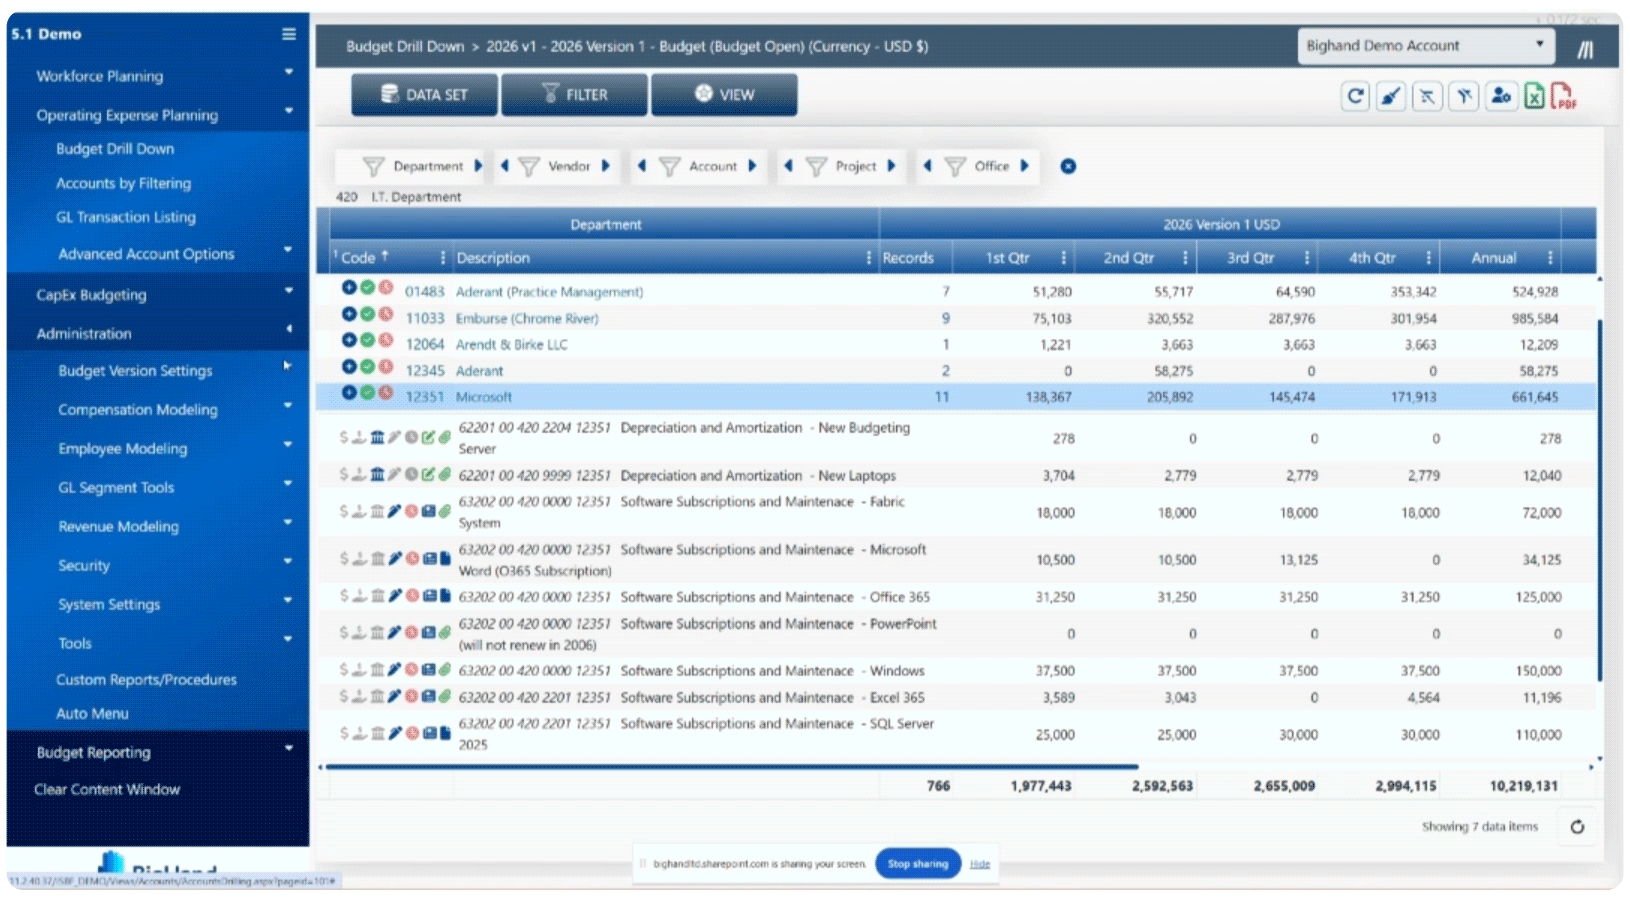The image size is (1630, 900).
Task: Open the Bighand Demo Account dropdown
Action: (x=1427, y=46)
